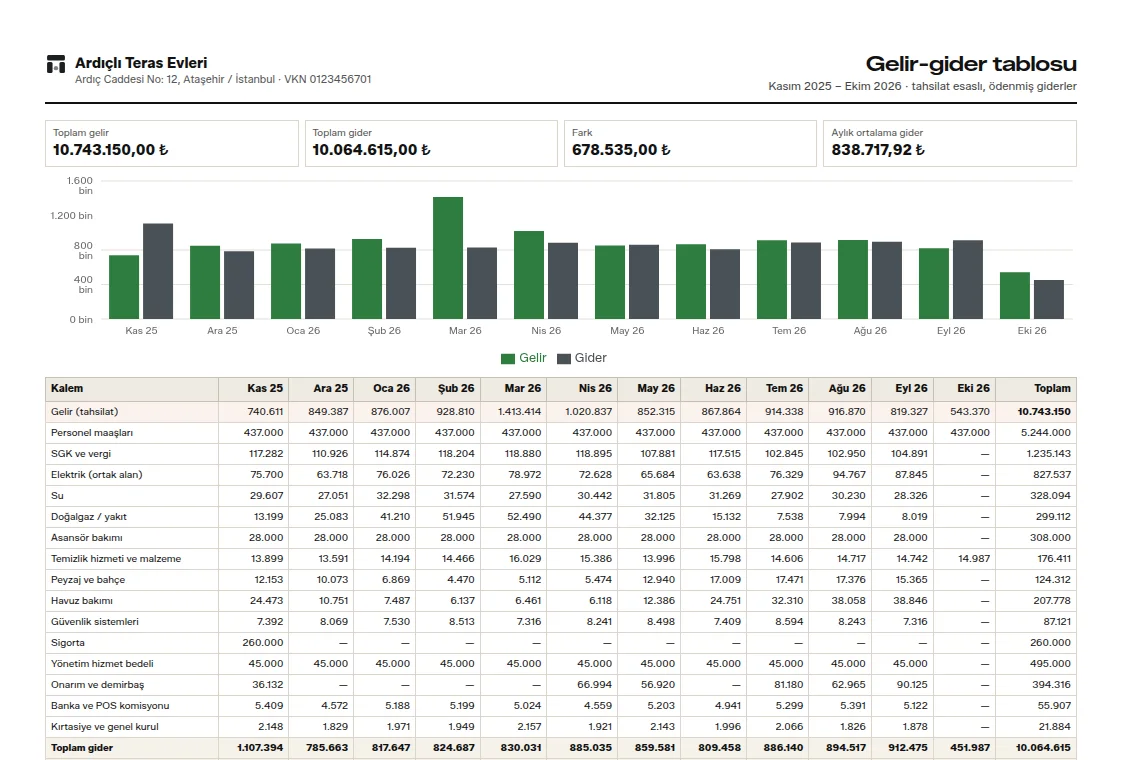The height and width of the screenshot is (760, 1122).
Task: Select the Toplam gelir summary card
Action: pyautogui.click(x=172, y=143)
